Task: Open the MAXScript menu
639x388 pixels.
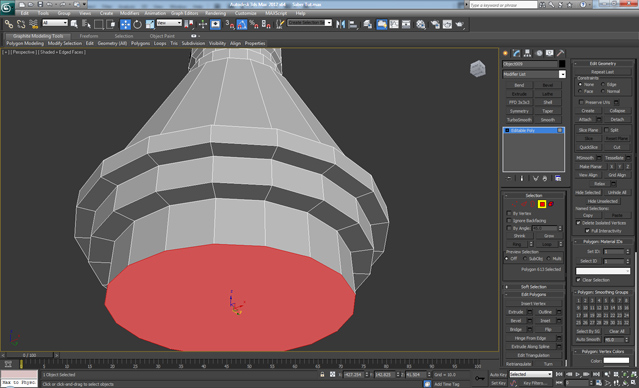Action: tap(276, 13)
